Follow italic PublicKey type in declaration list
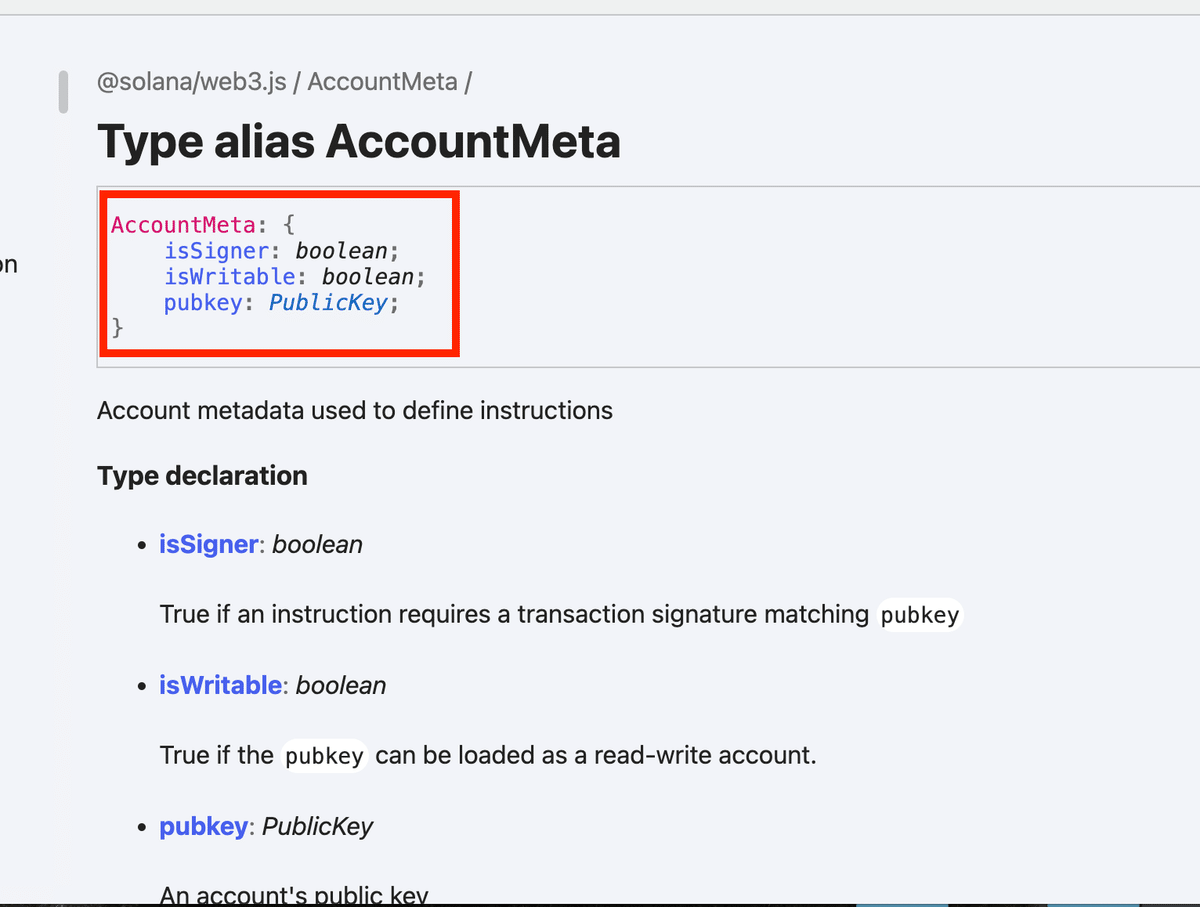Image resolution: width=1200 pixels, height=907 pixels. point(318,827)
